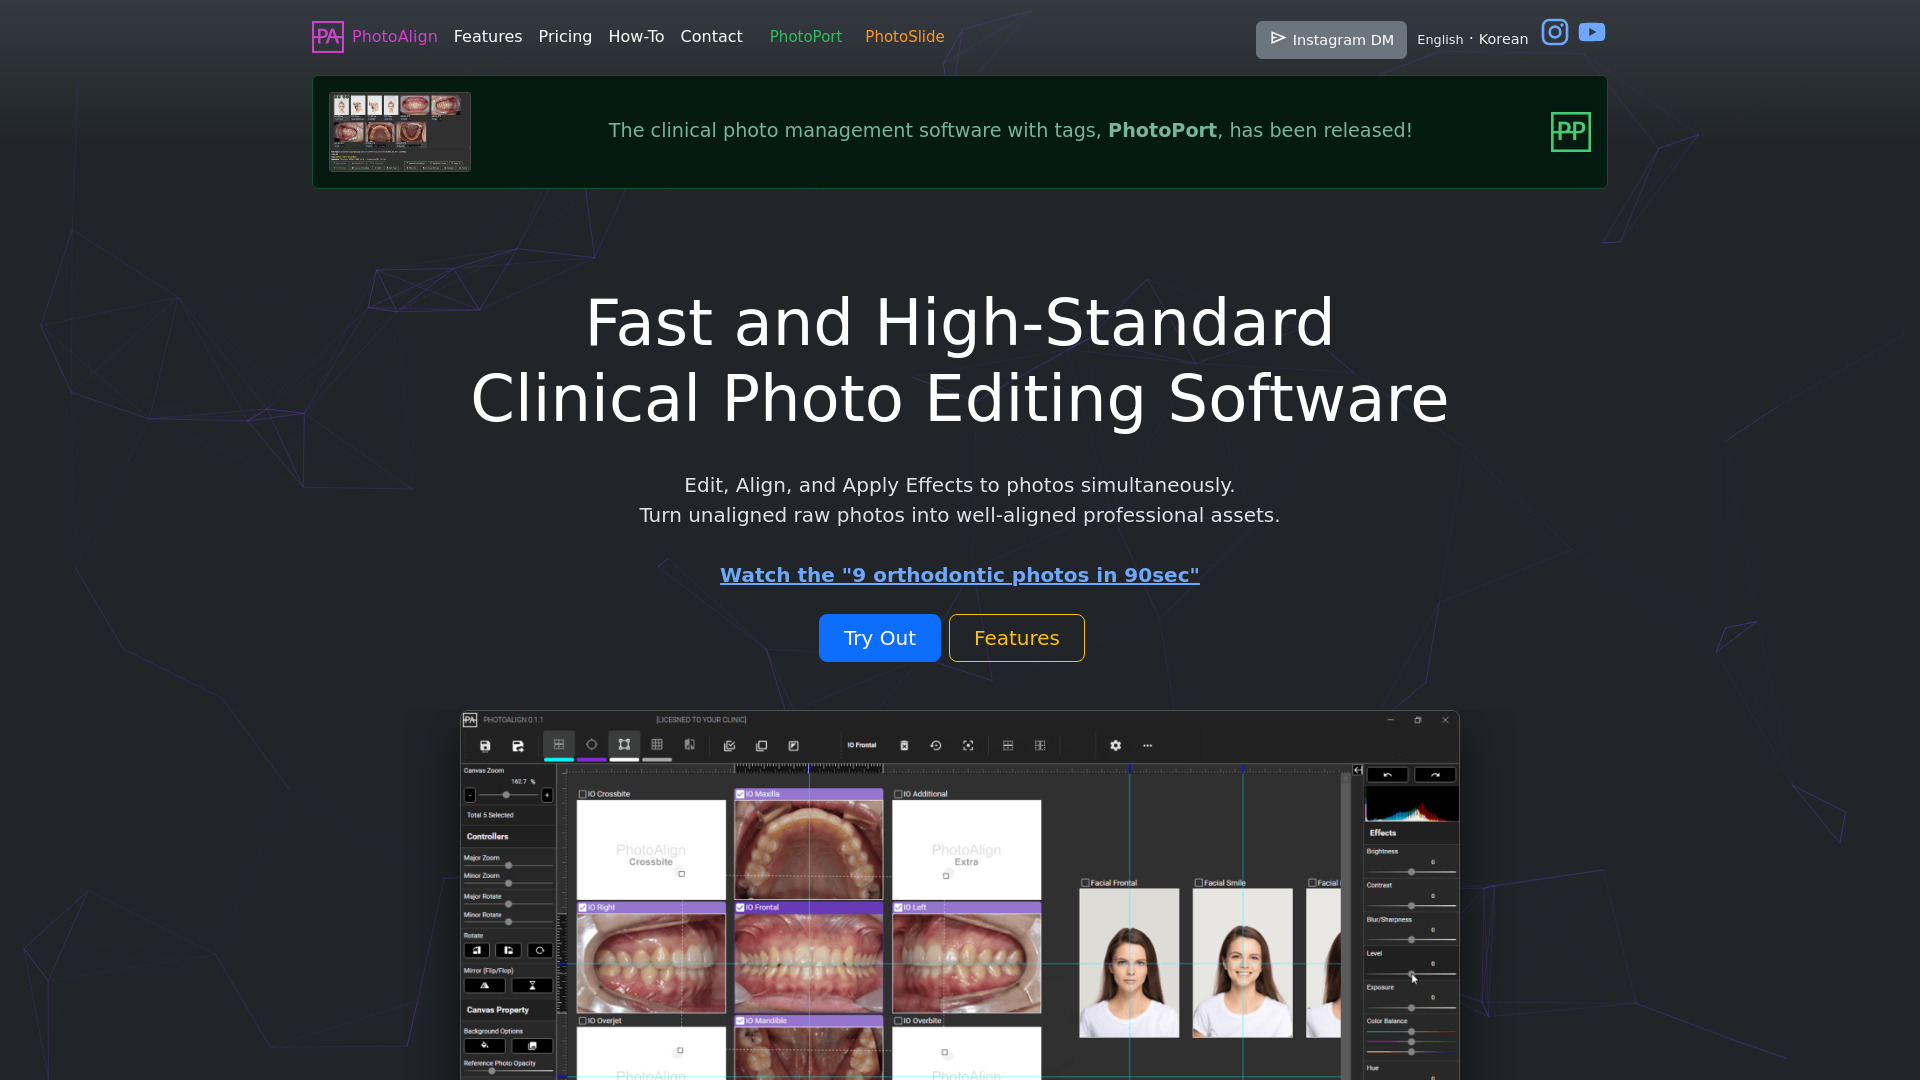This screenshot has width=1920, height=1080.
Task: Click the PhotoAlign logo icon
Action: tap(327, 36)
